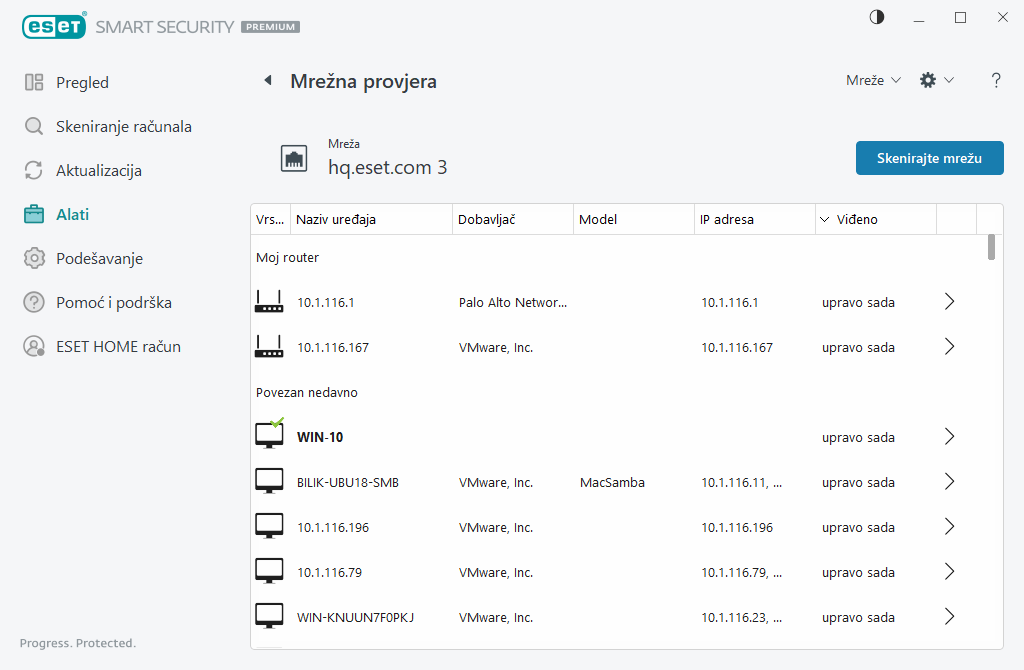This screenshot has height=670, width=1024.
Task: Expand the Mreže dropdown
Action: click(873, 80)
